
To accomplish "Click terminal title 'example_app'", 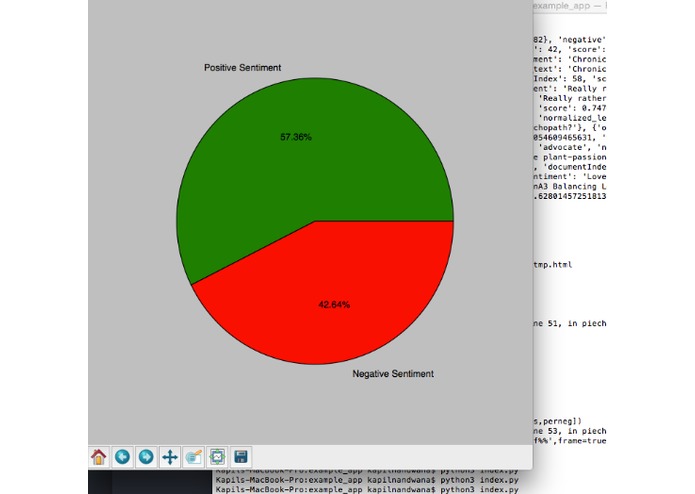I will pos(562,6).
